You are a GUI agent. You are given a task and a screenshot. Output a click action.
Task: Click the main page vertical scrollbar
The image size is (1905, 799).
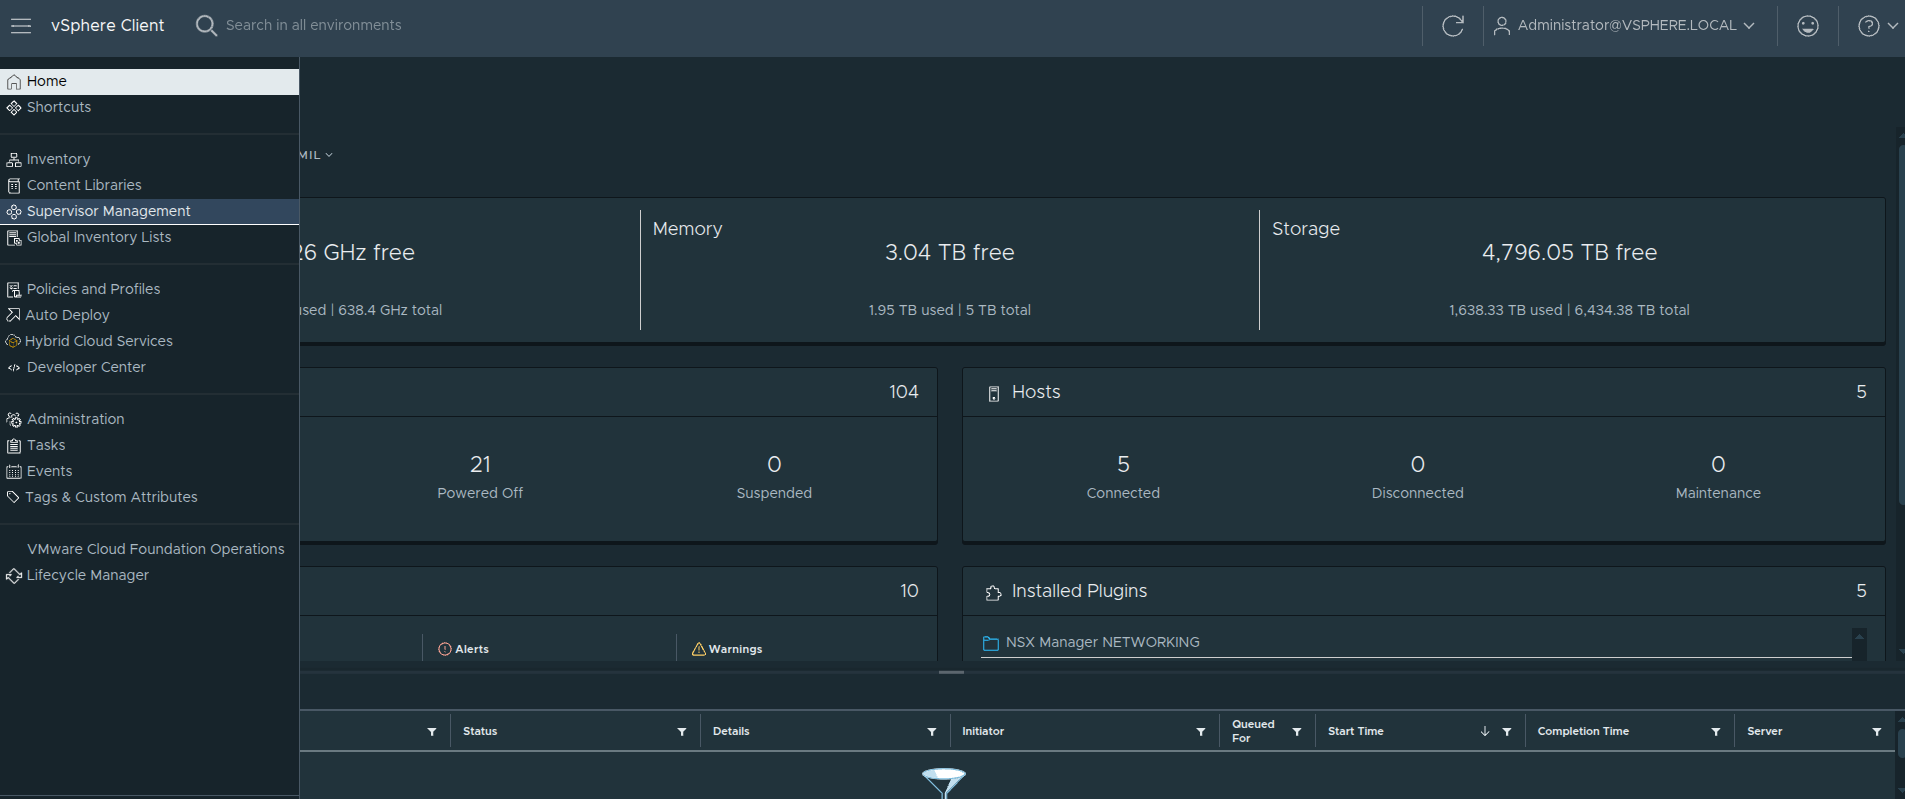1900,325
